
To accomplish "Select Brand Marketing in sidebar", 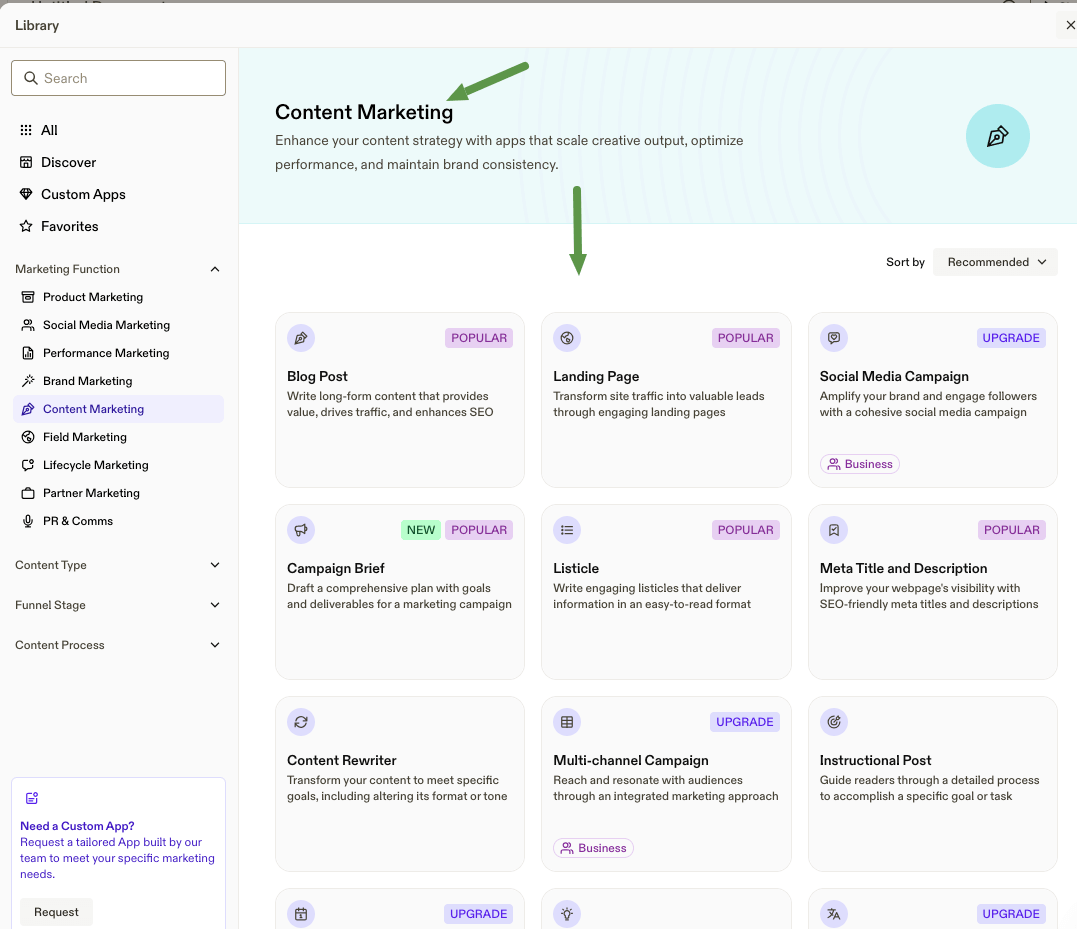I will click(x=87, y=381).
